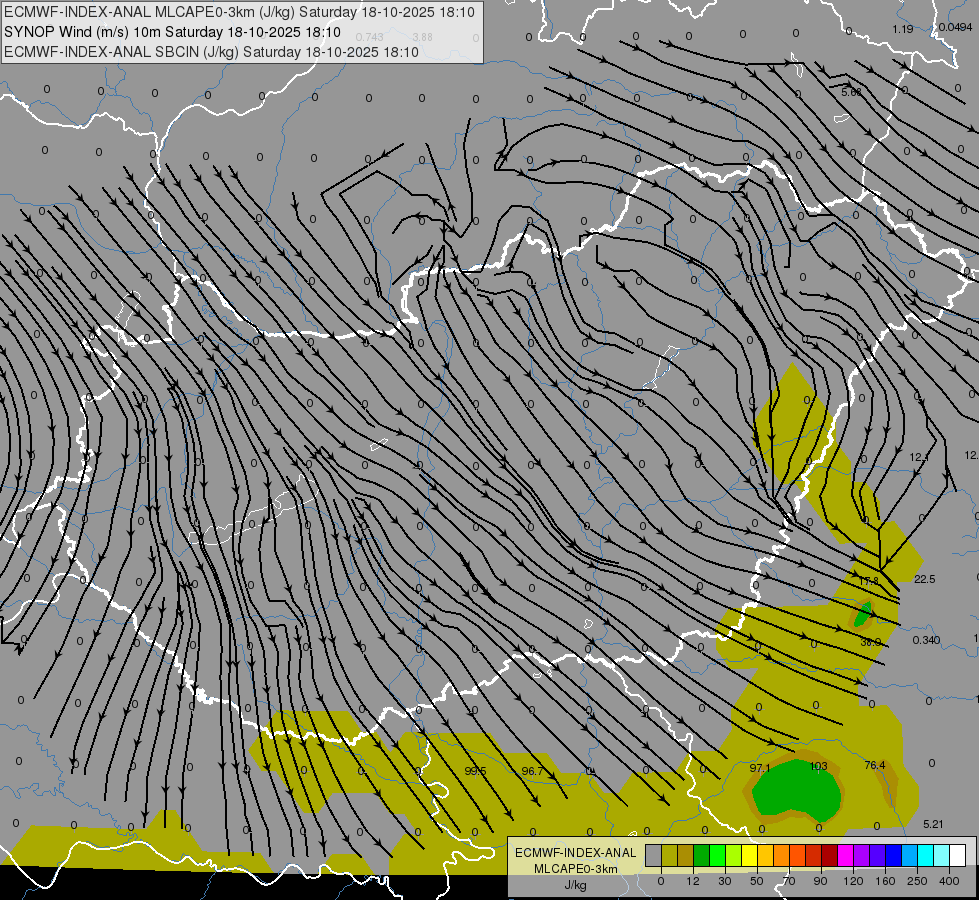Click the '103' value on the map
This screenshot has height=900, width=979.
pos(818,766)
